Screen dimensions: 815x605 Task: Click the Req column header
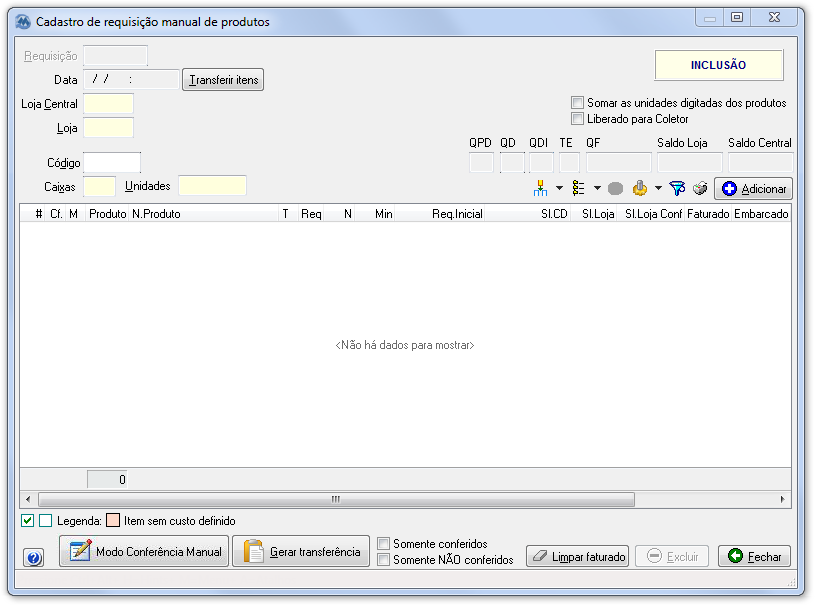[x=311, y=214]
